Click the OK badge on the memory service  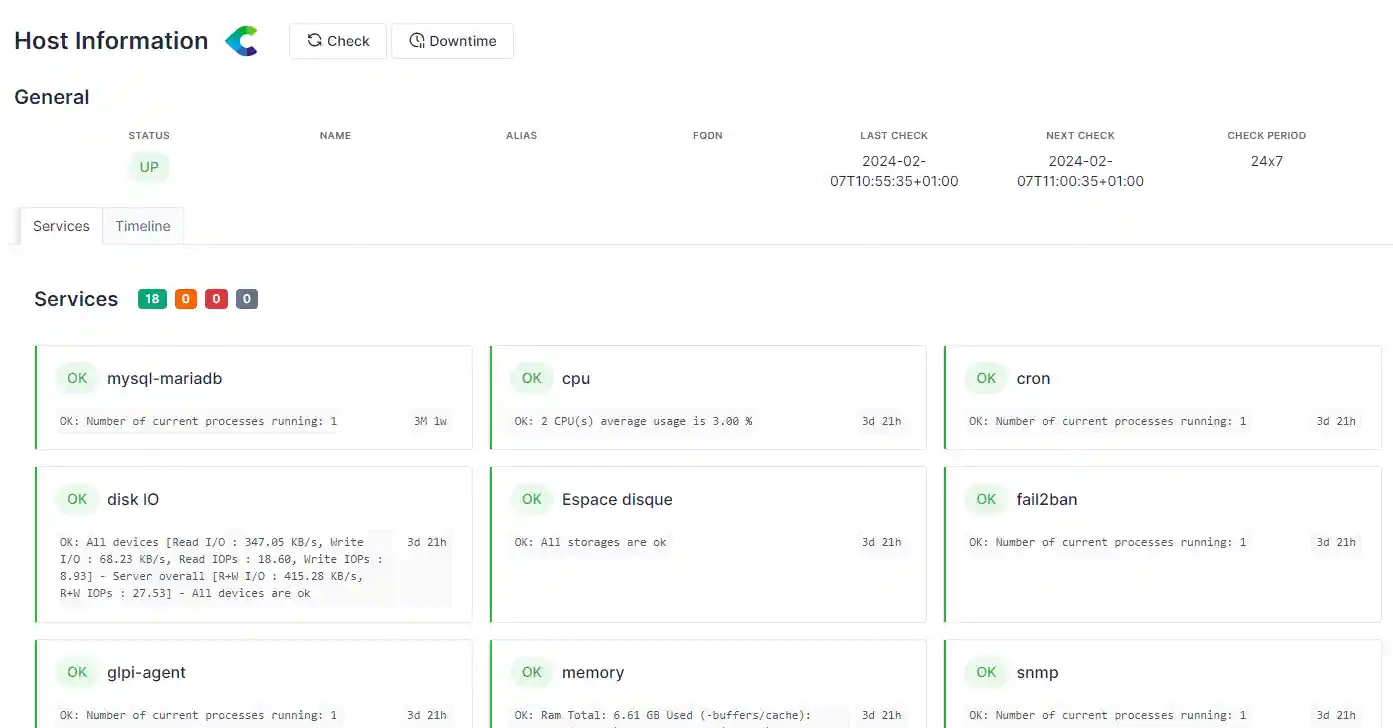(531, 672)
